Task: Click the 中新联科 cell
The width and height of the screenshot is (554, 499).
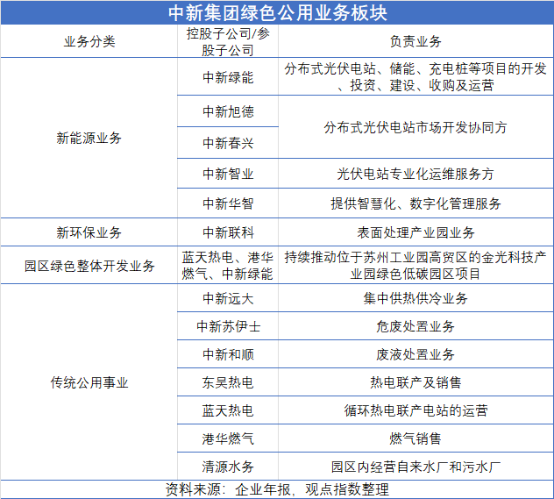Action: coord(228,232)
